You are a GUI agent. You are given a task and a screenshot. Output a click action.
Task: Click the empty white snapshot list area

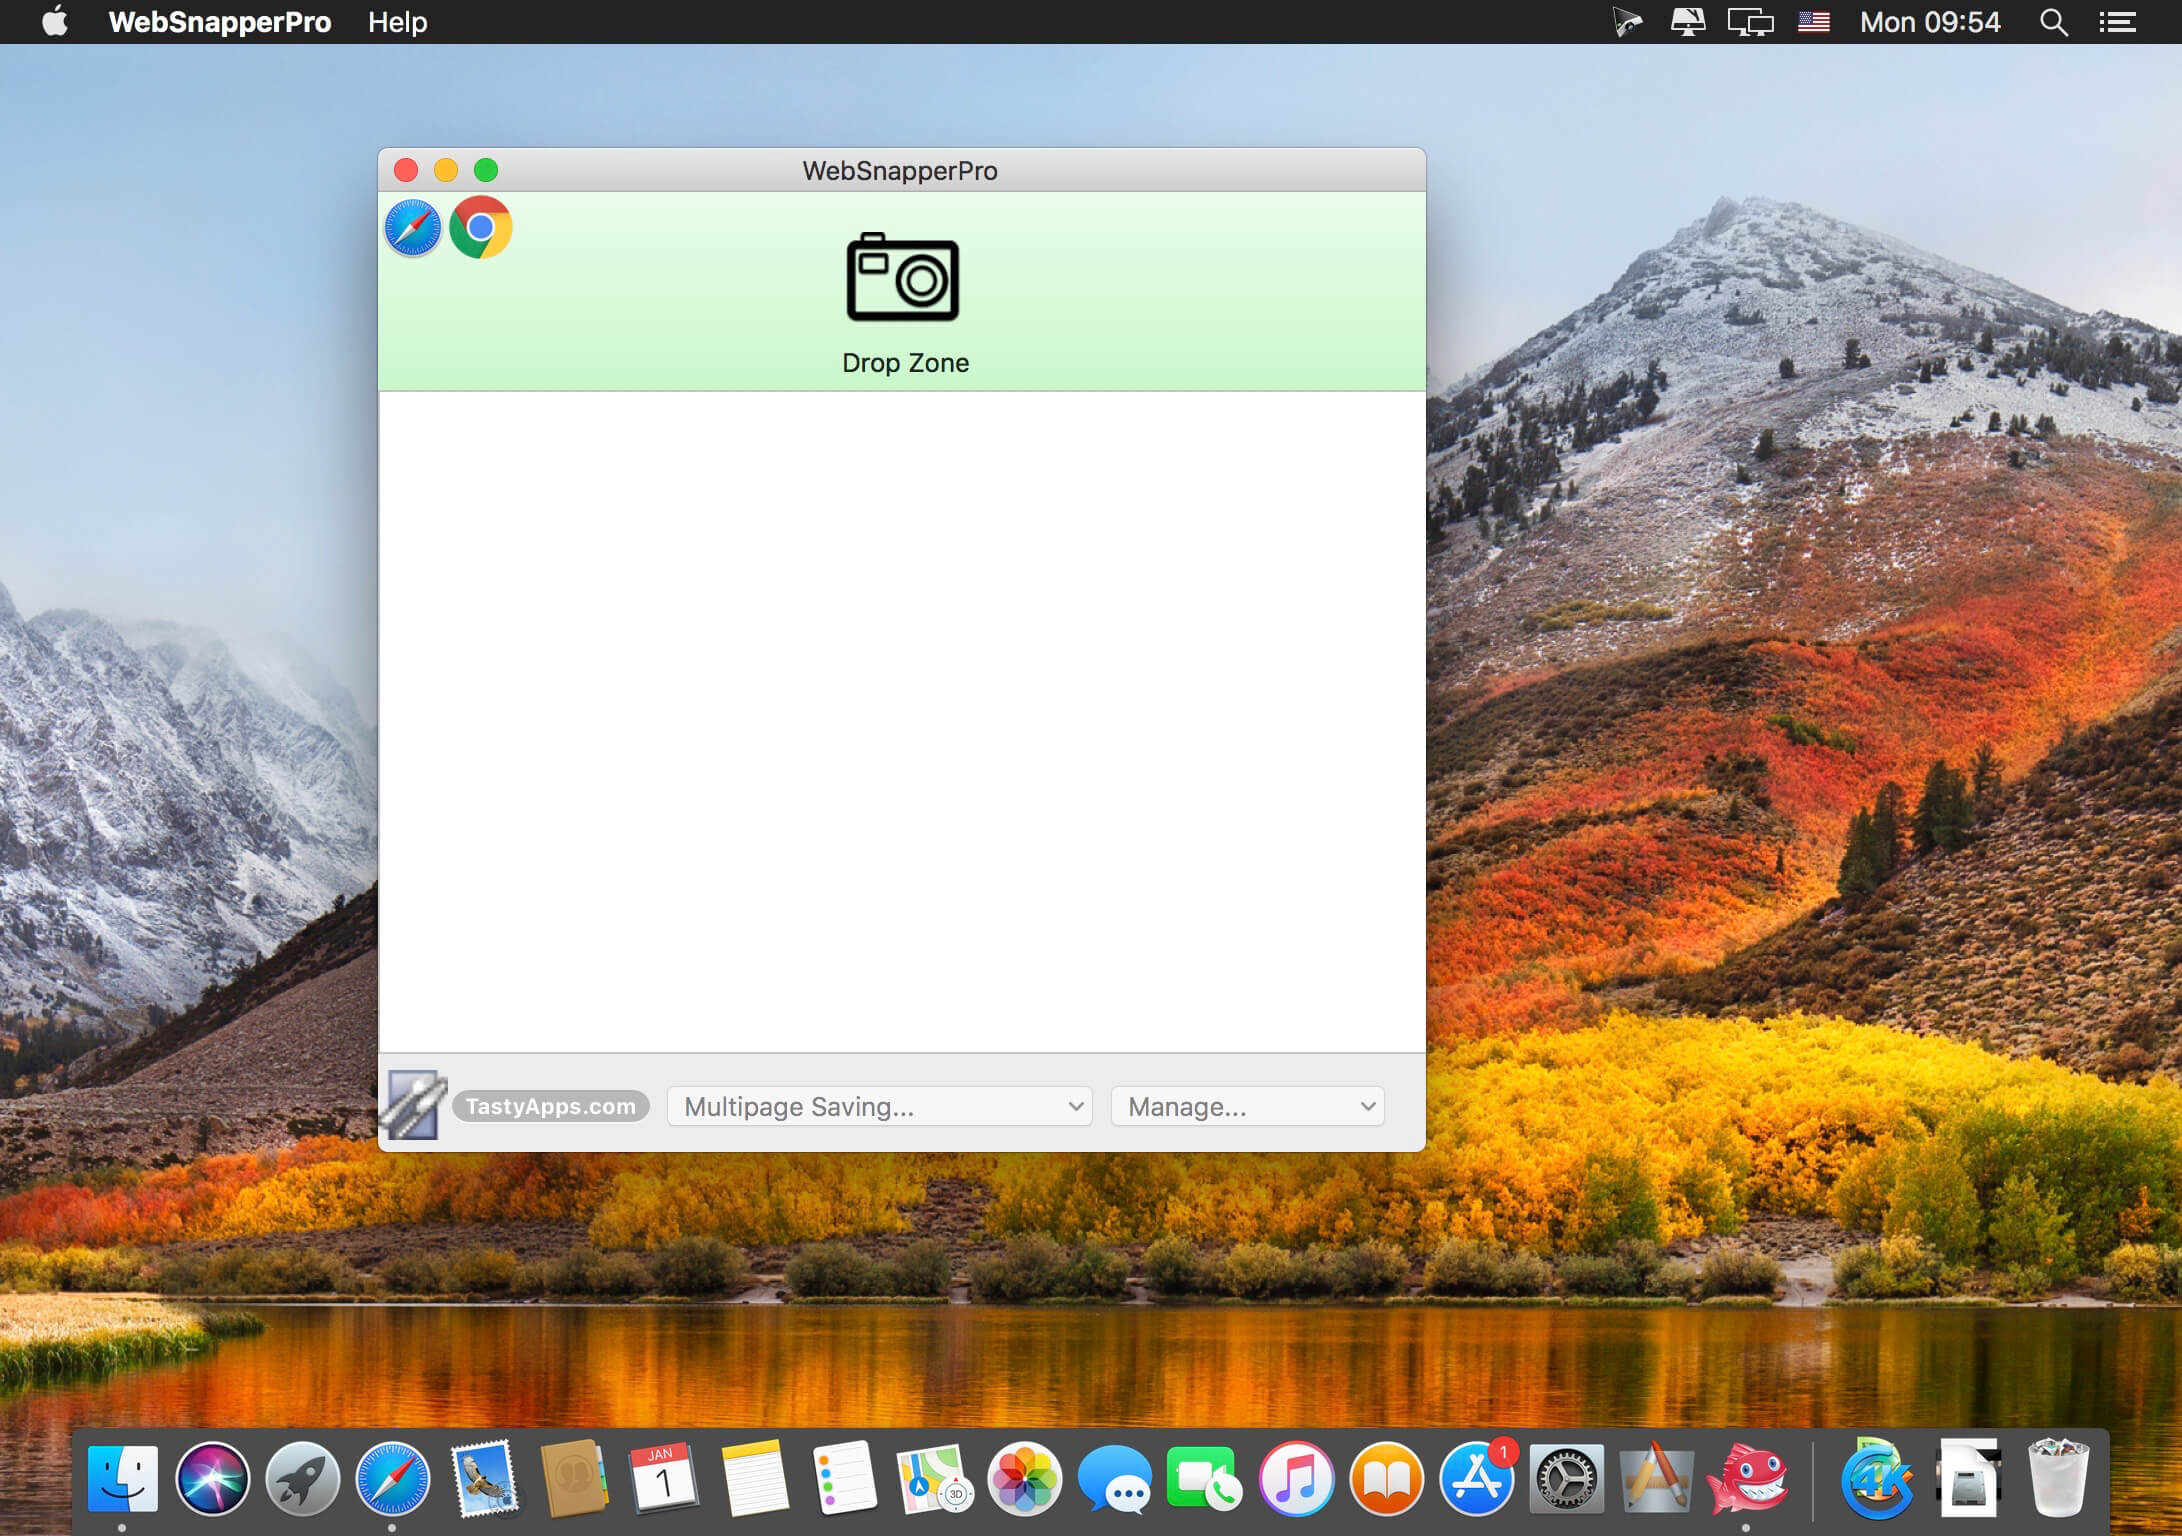pos(901,720)
